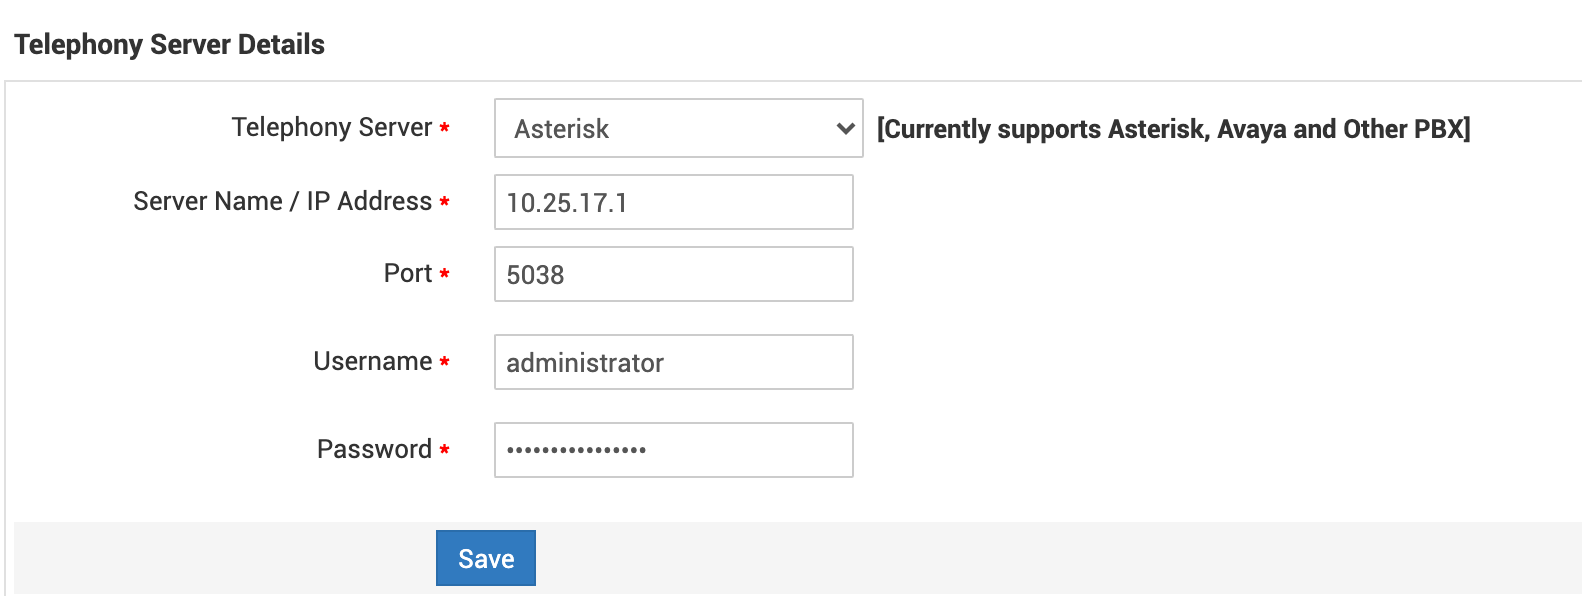Click the required asterisk next to IP Address
Screen dimensions: 1582x596
444,203
